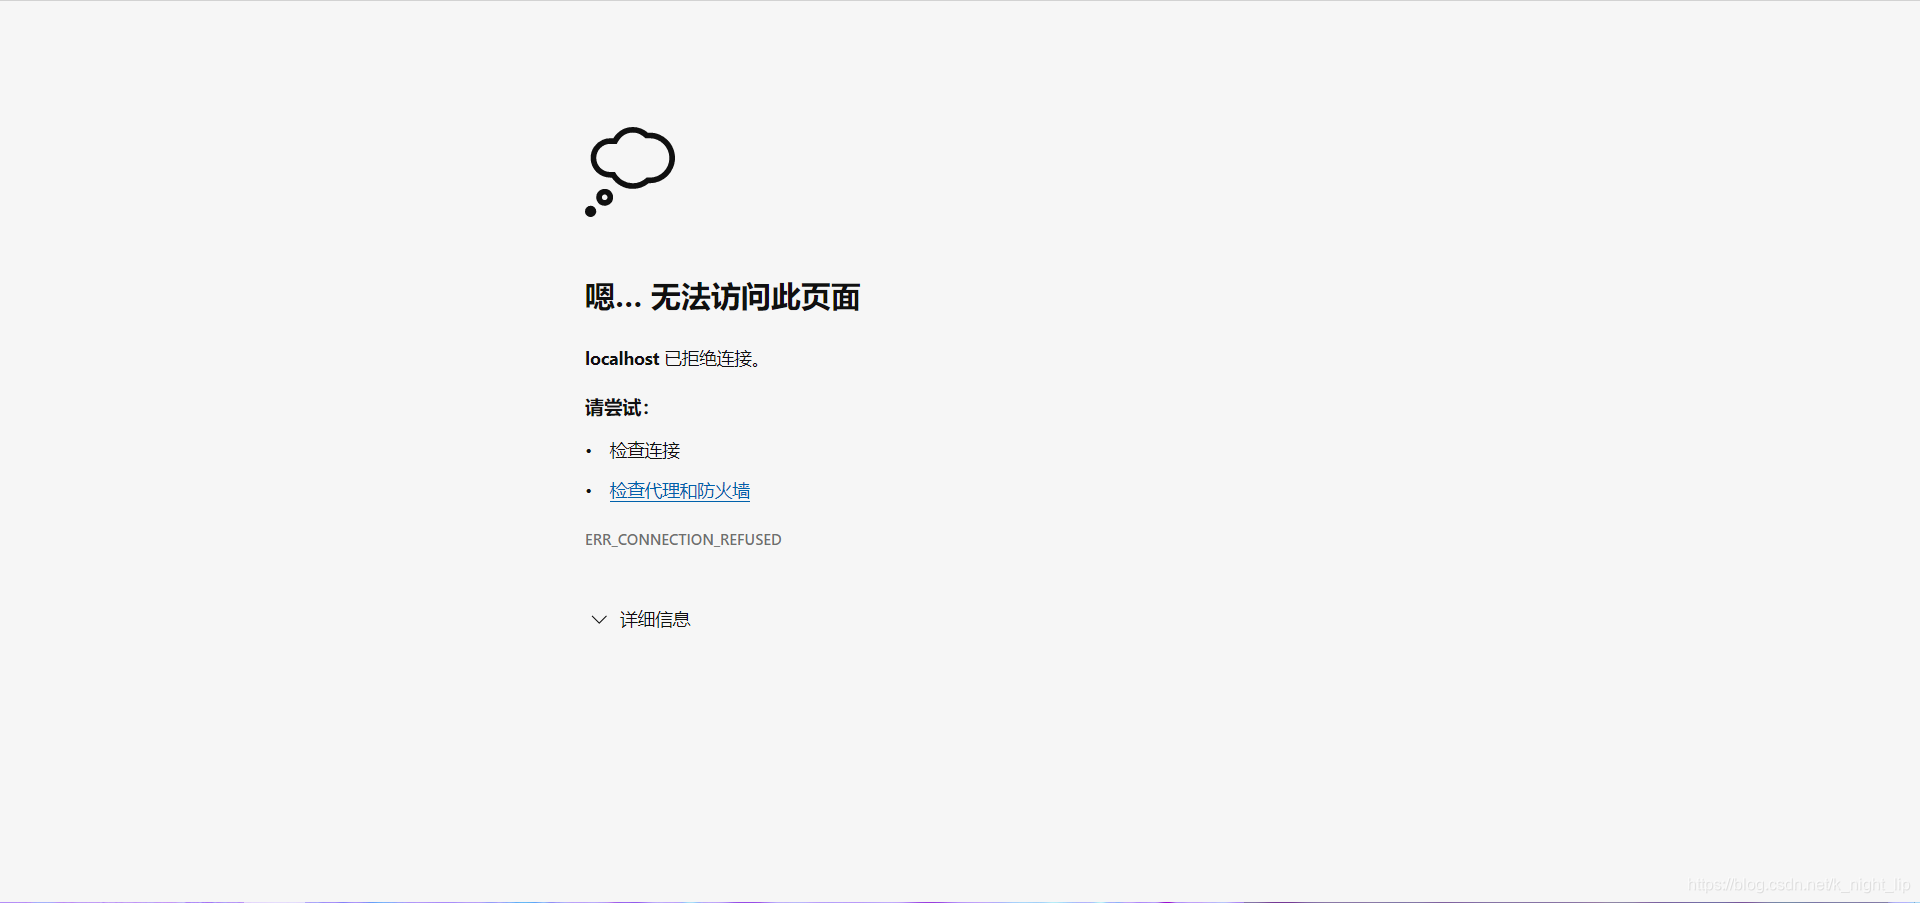The width and height of the screenshot is (1920, 903).
Task: Click the heading 嗯…无法访问此页面
Action: tap(722, 297)
